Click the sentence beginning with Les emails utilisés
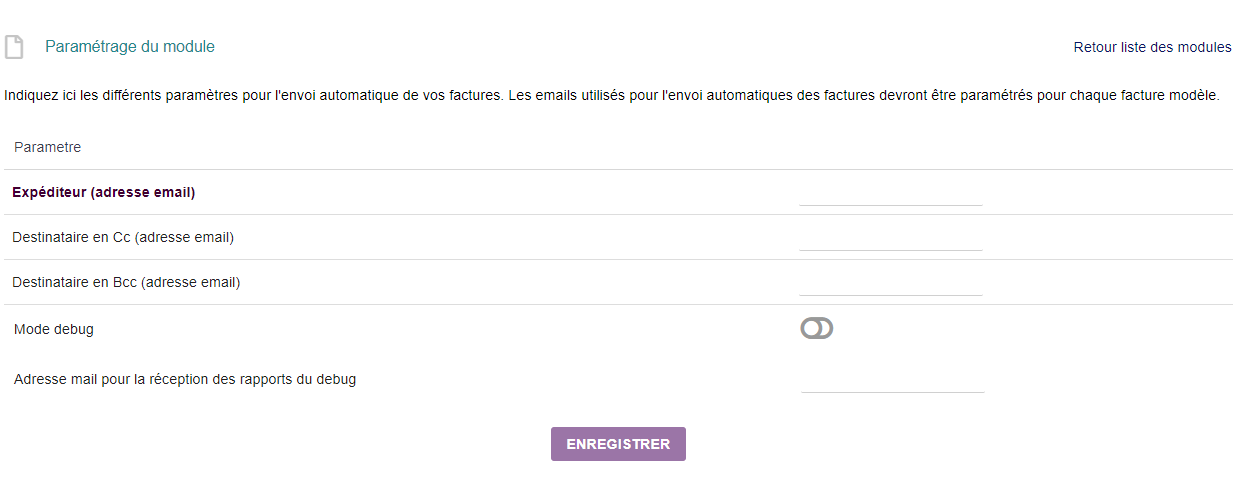1244x478 pixels. coord(863,96)
